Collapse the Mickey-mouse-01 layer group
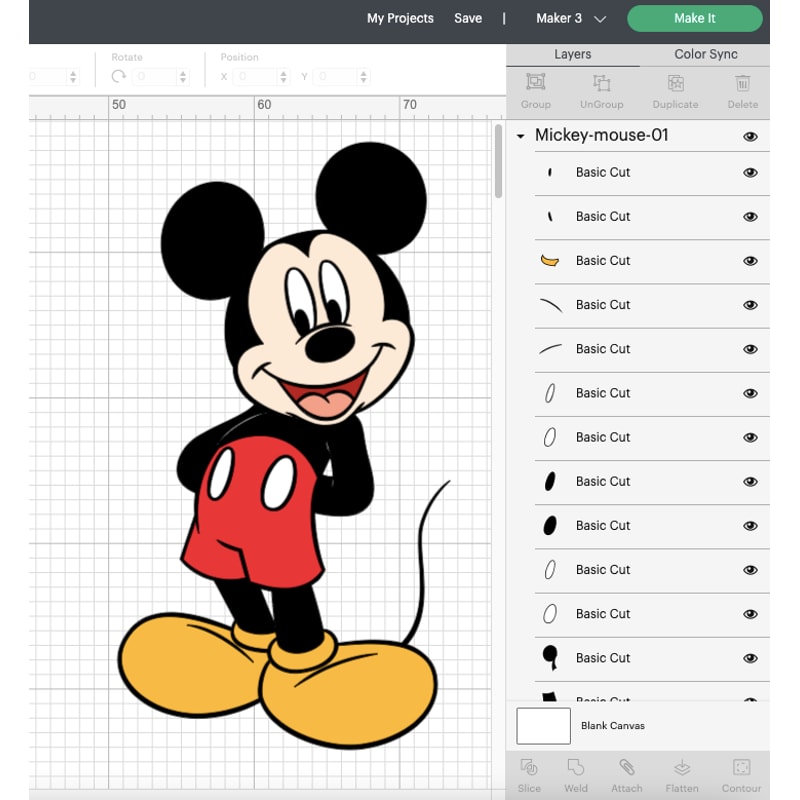The width and height of the screenshot is (800, 800). click(520, 136)
